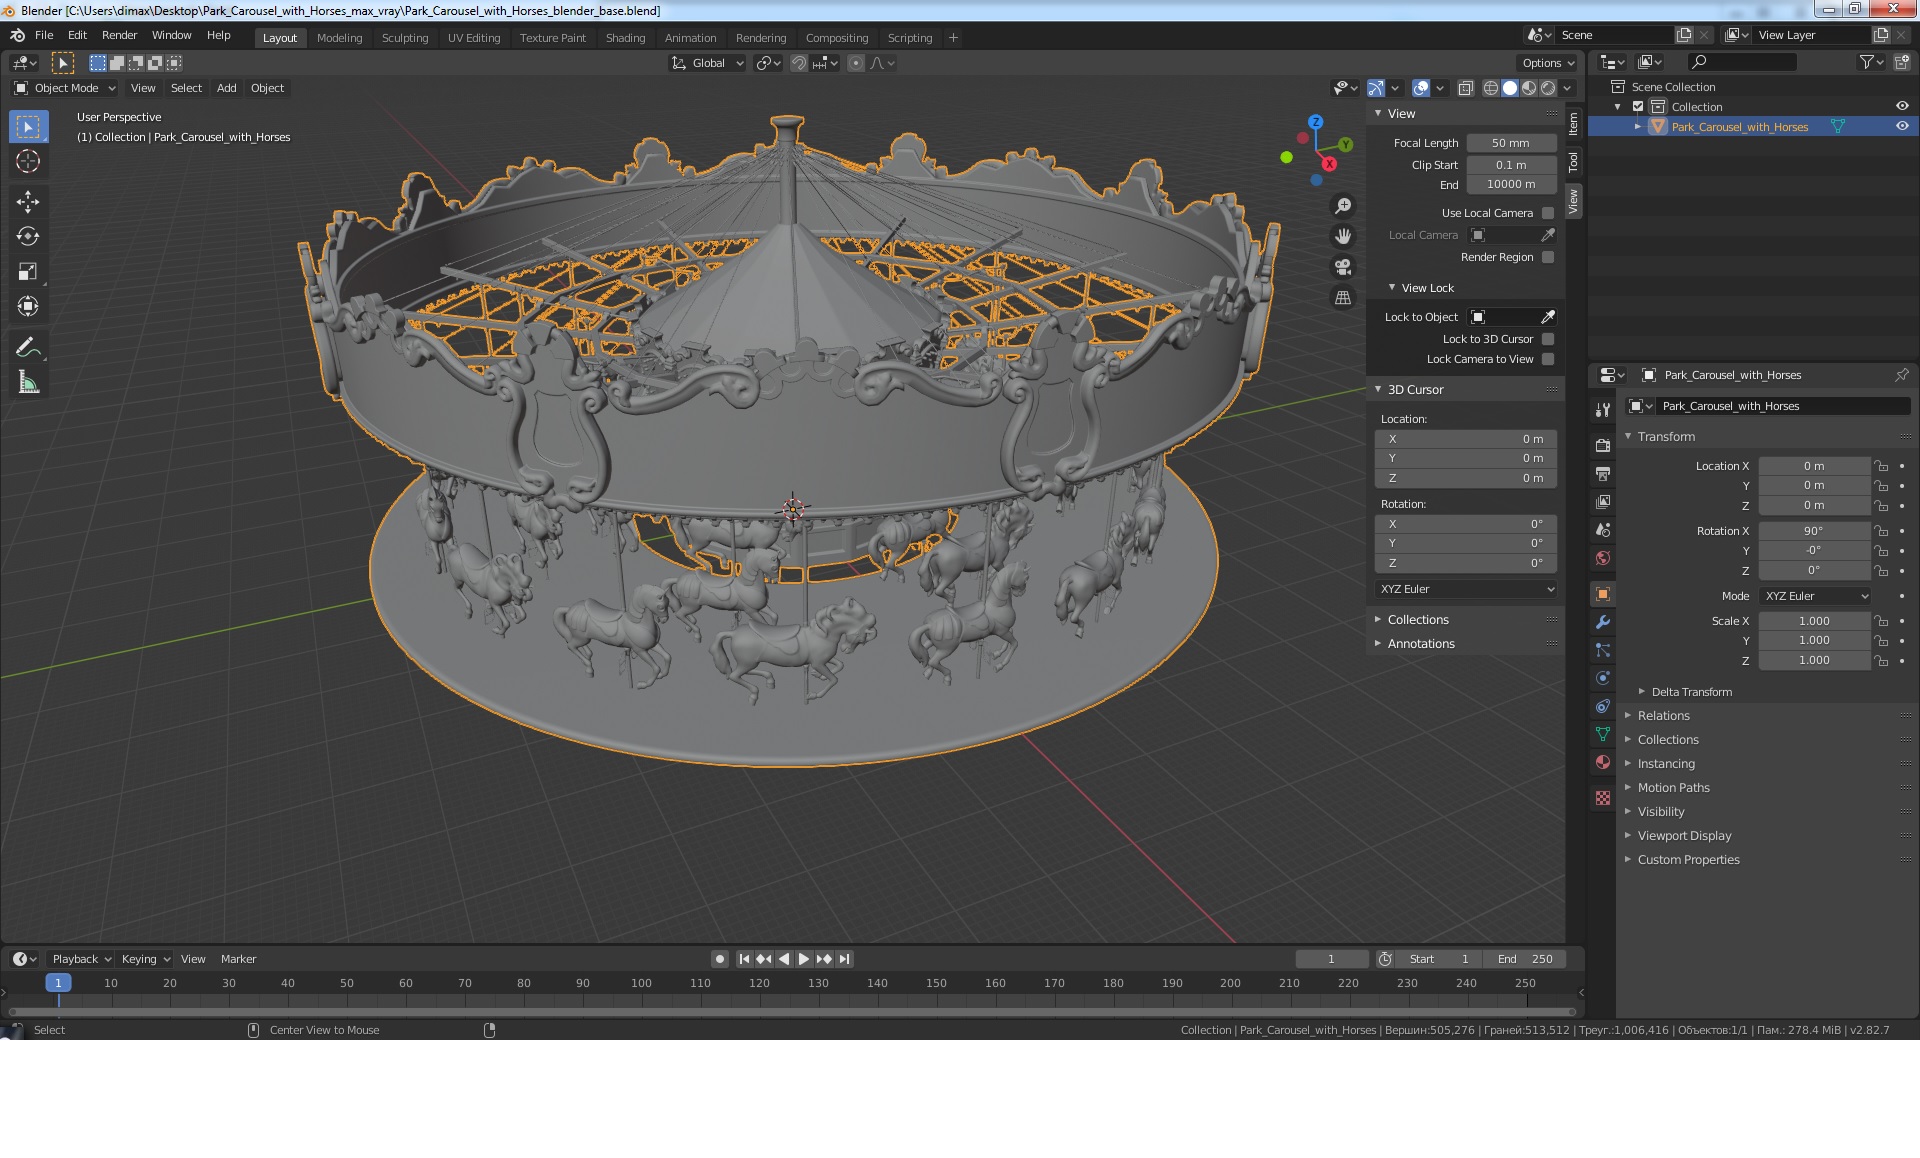Image resolution: width=1920 pixels, height=1158 pixels.
Task: Hide Collection via eye icon
Action: point(1902,107)
